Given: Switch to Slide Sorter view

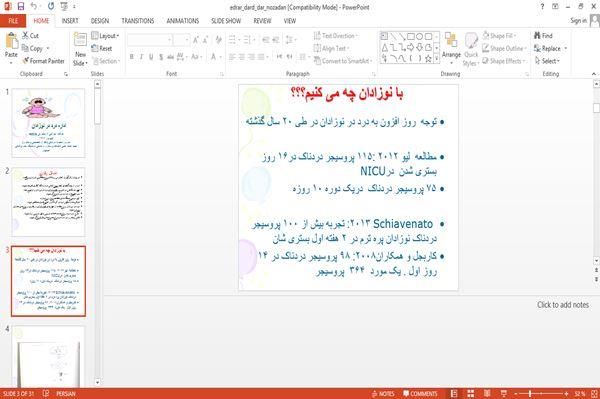Looking at the screenshot, I should [470, 394].
